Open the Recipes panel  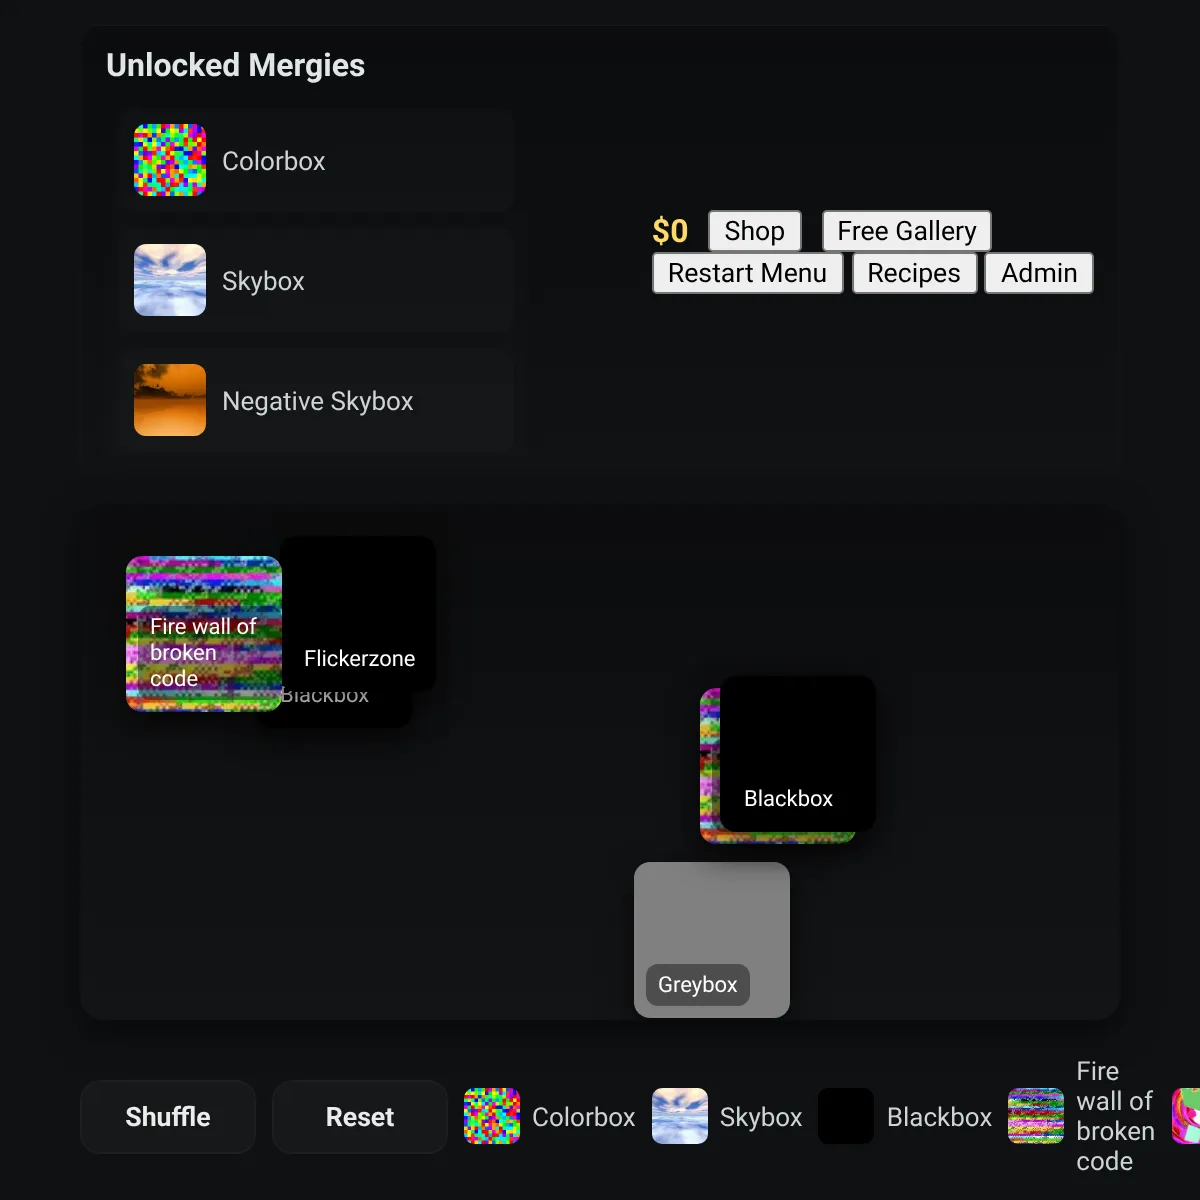[x=913, y=273]
